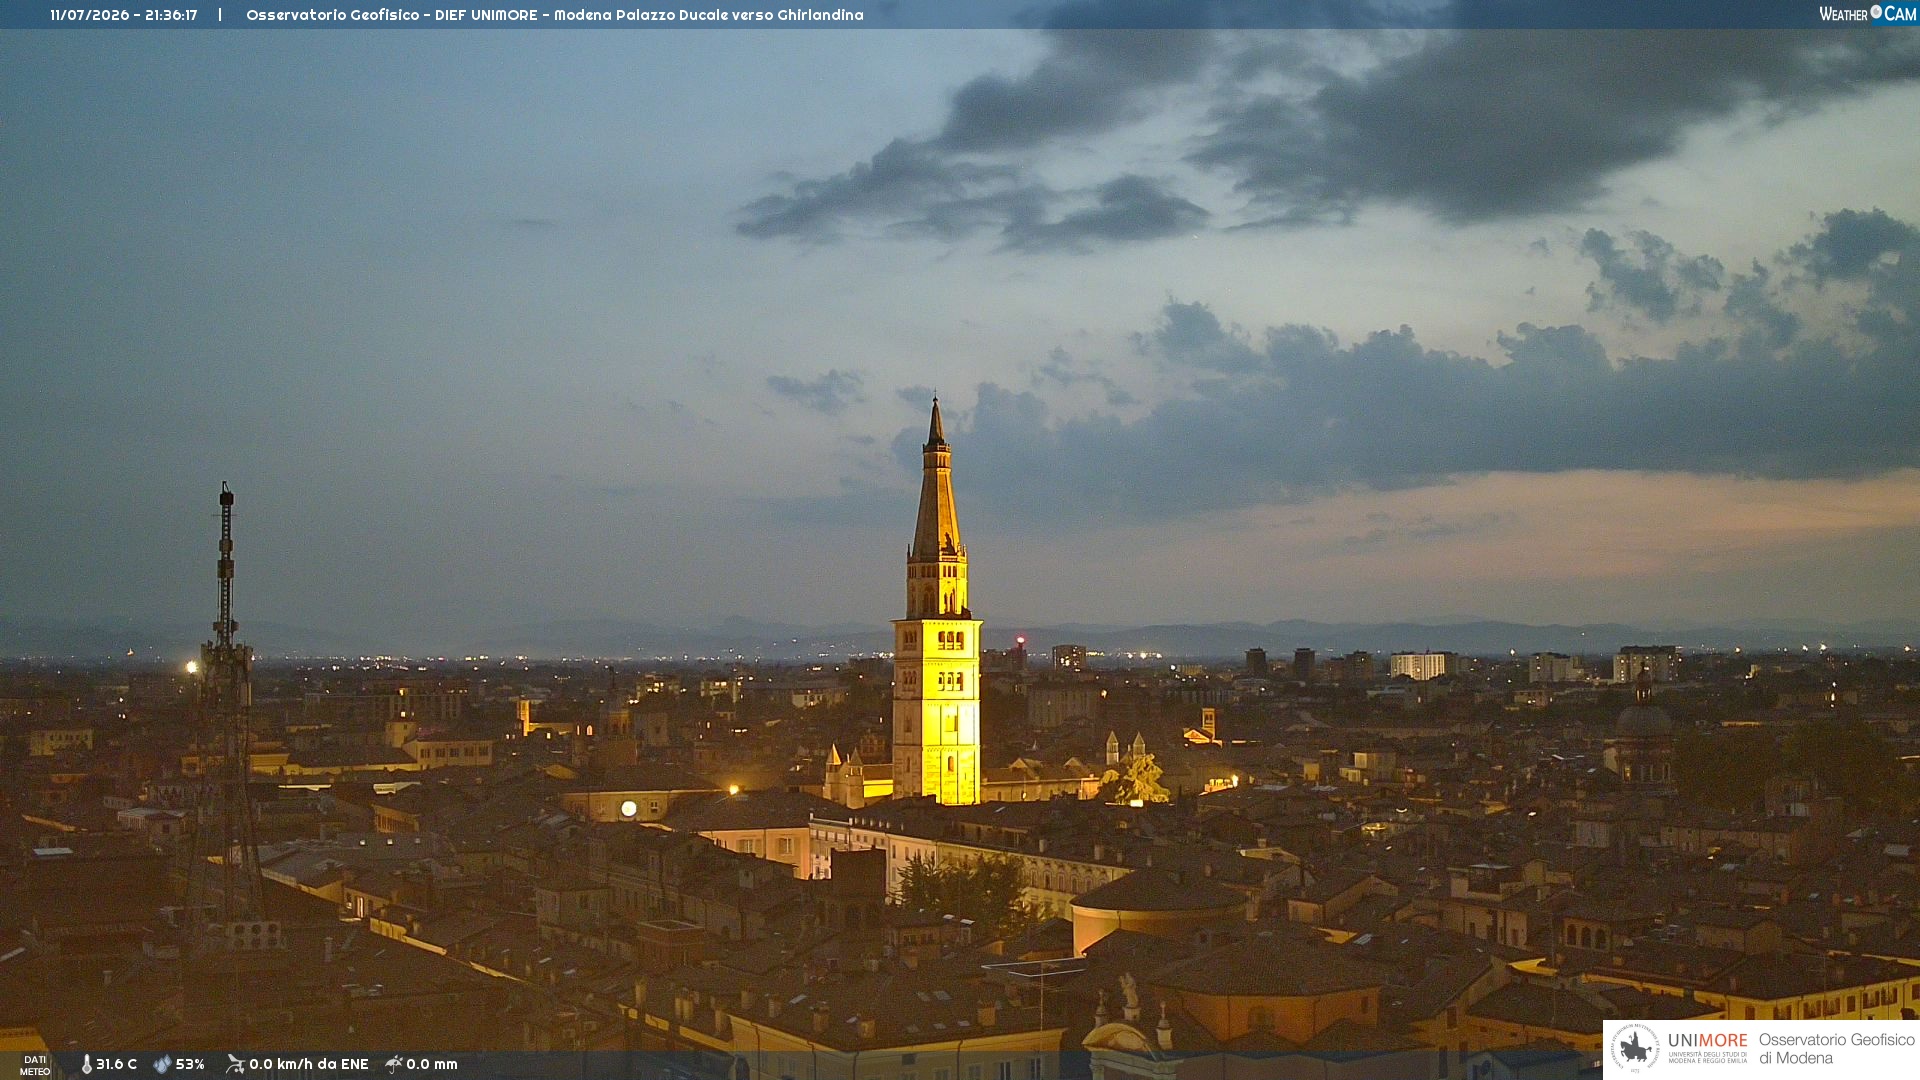The height and width of the screenshot is (1080, 1920).
Task: Click the Osservatorio Geofisico di Modena text
Action: (x=1837, y=1049)
